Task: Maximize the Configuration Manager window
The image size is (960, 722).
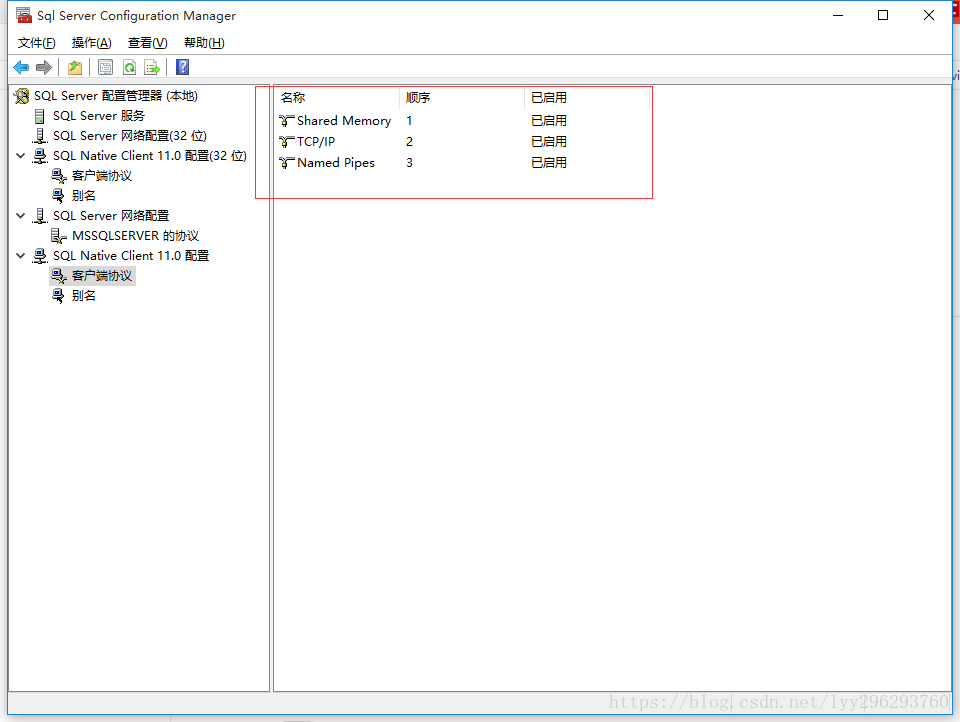Action: pos(883,15)
